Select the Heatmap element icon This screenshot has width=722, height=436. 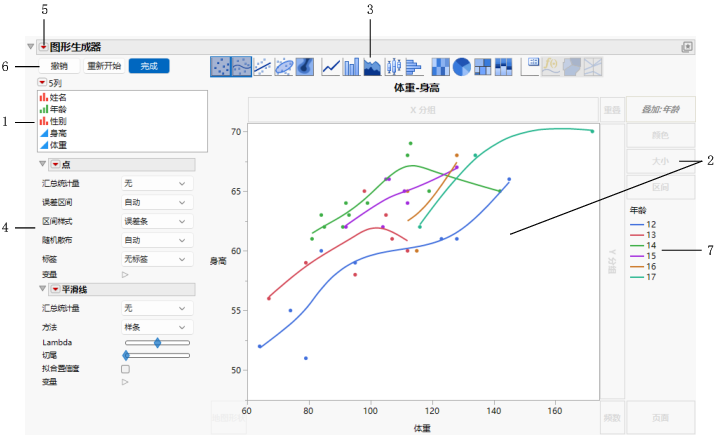coord(441,67)
